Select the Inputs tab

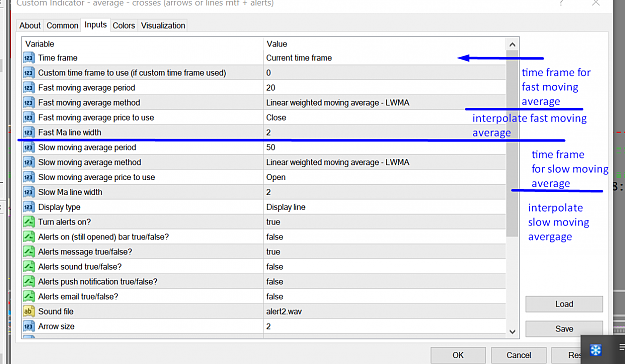click(96, 25)
